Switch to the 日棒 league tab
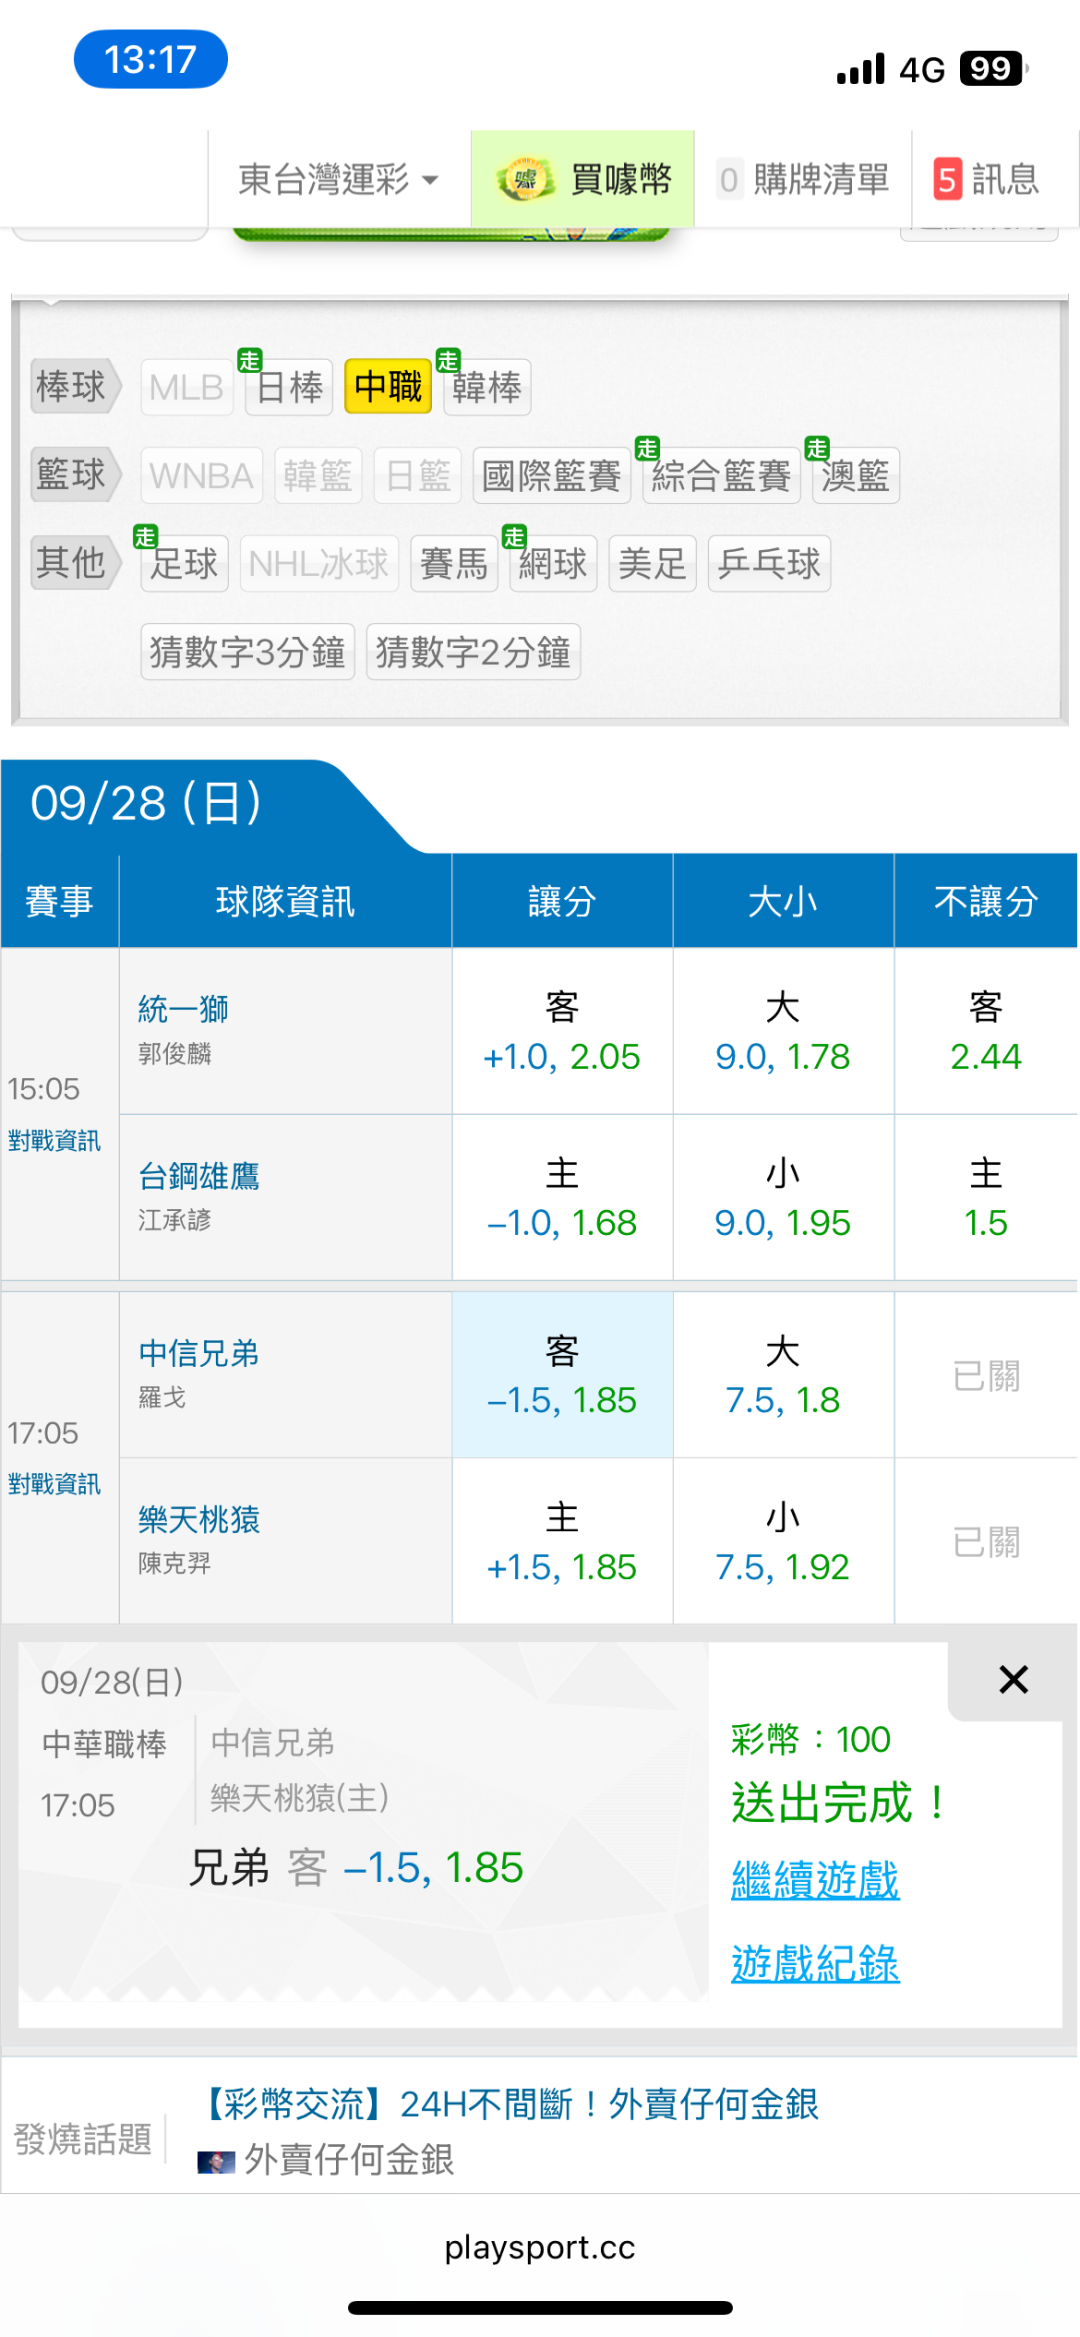 coord(289,387)
